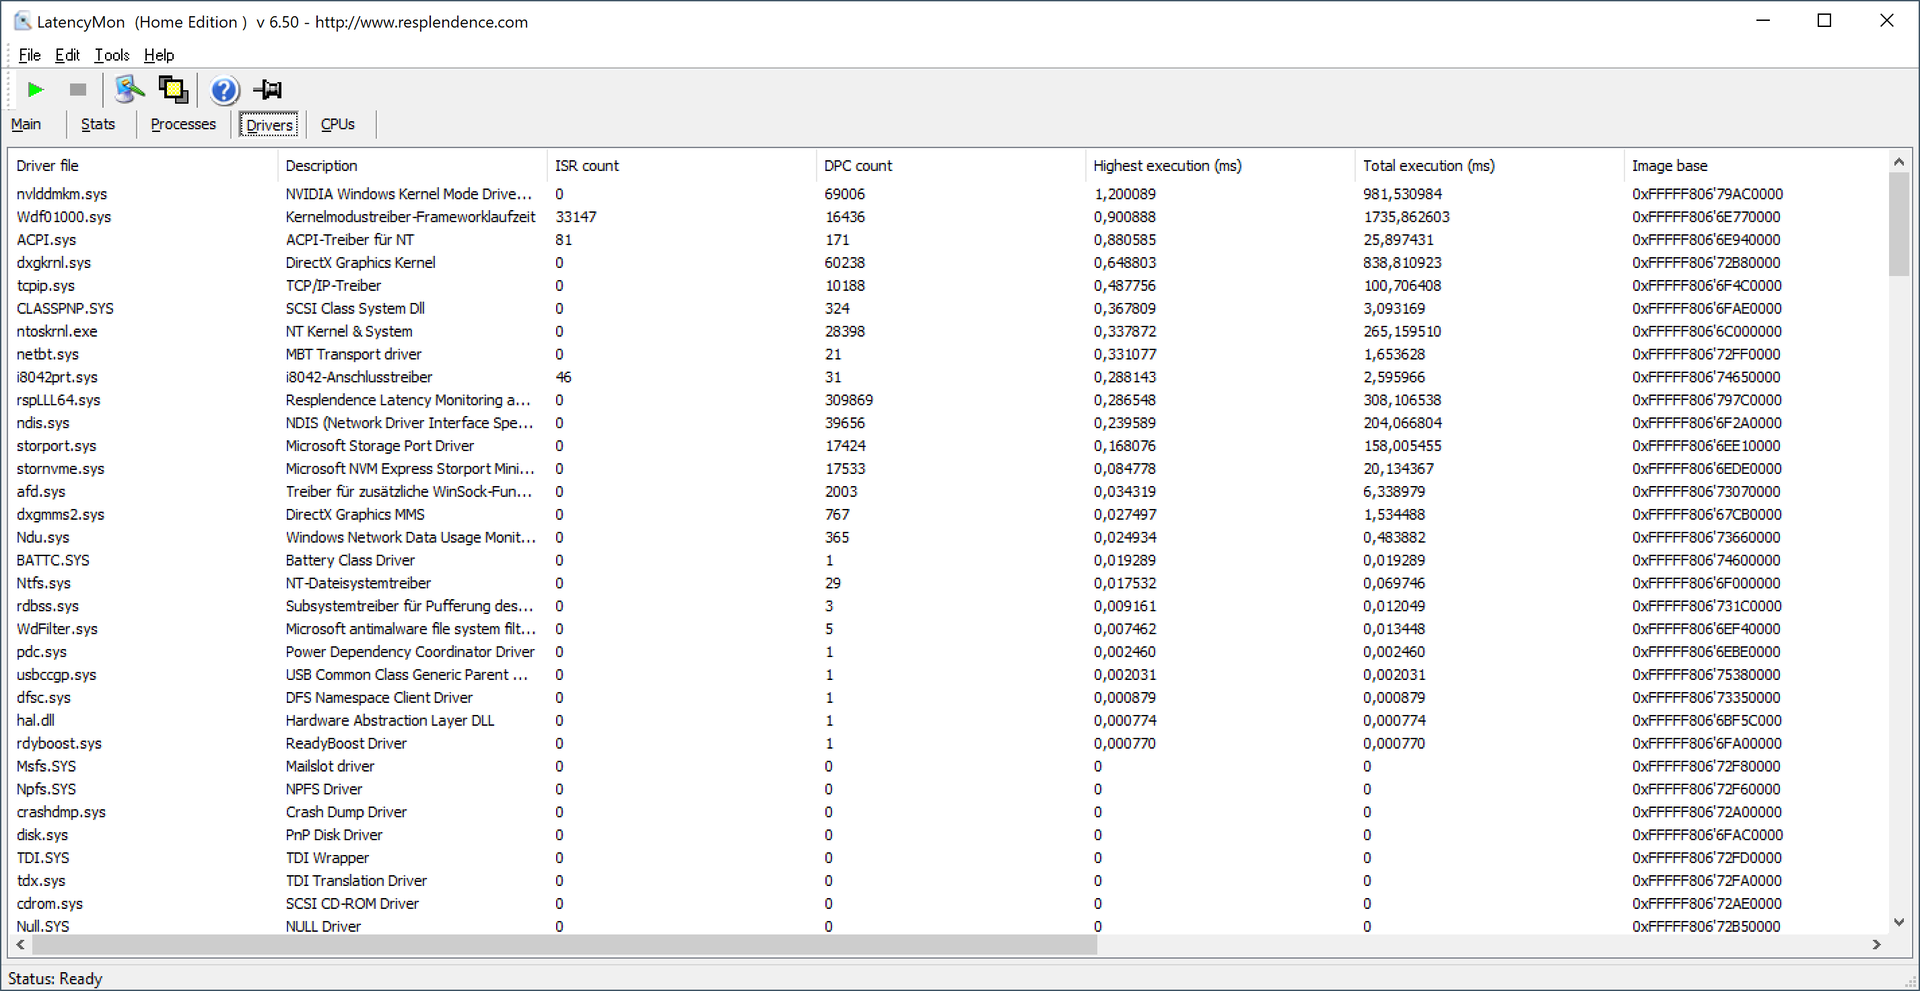Select the rspLLL64.sys driver row
Screen dimensions: 1920x991
tap(948, 400)
